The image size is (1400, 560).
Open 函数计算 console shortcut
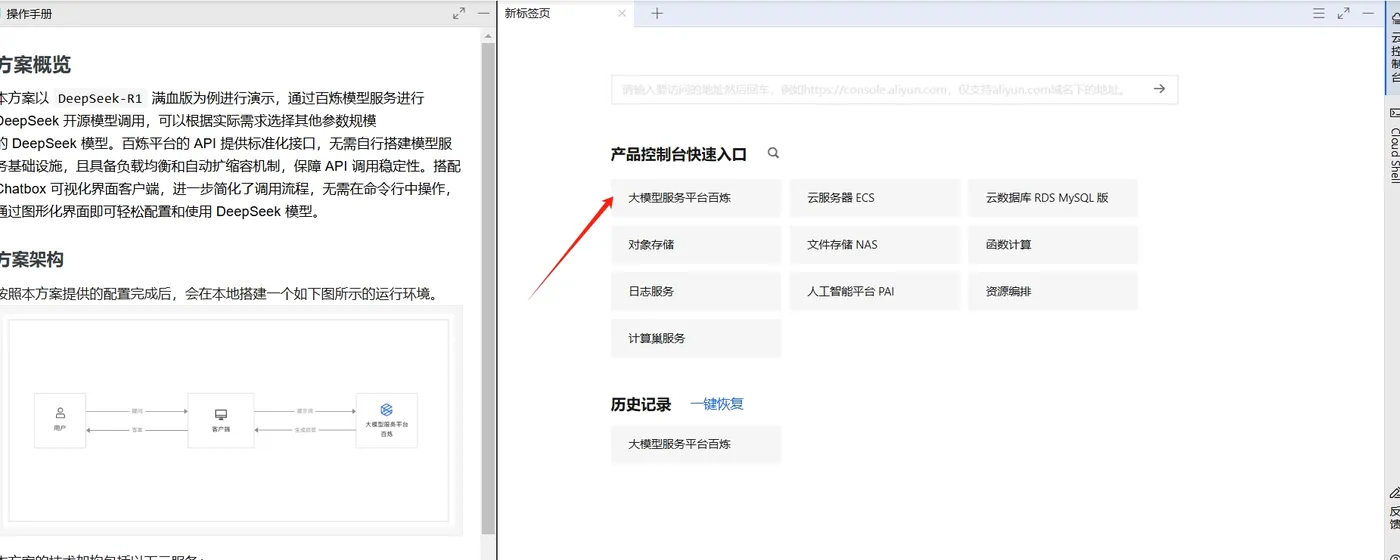1054,245
